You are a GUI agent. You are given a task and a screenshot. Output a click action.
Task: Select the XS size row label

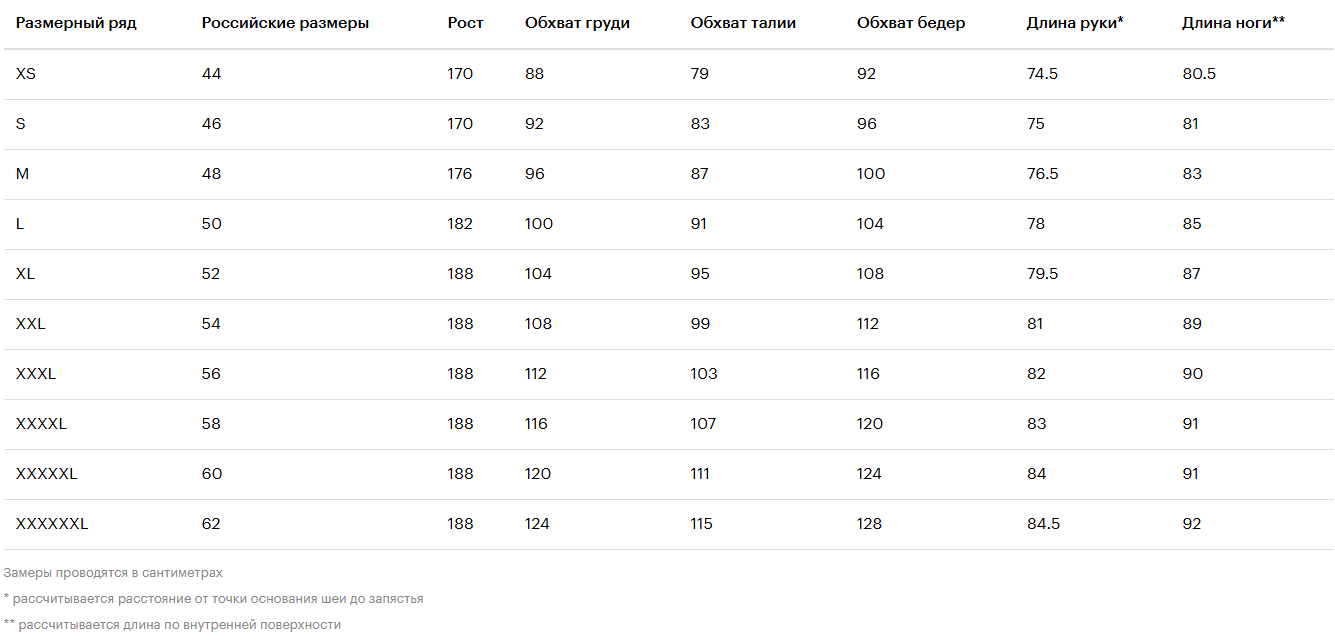tap(26, 74)
